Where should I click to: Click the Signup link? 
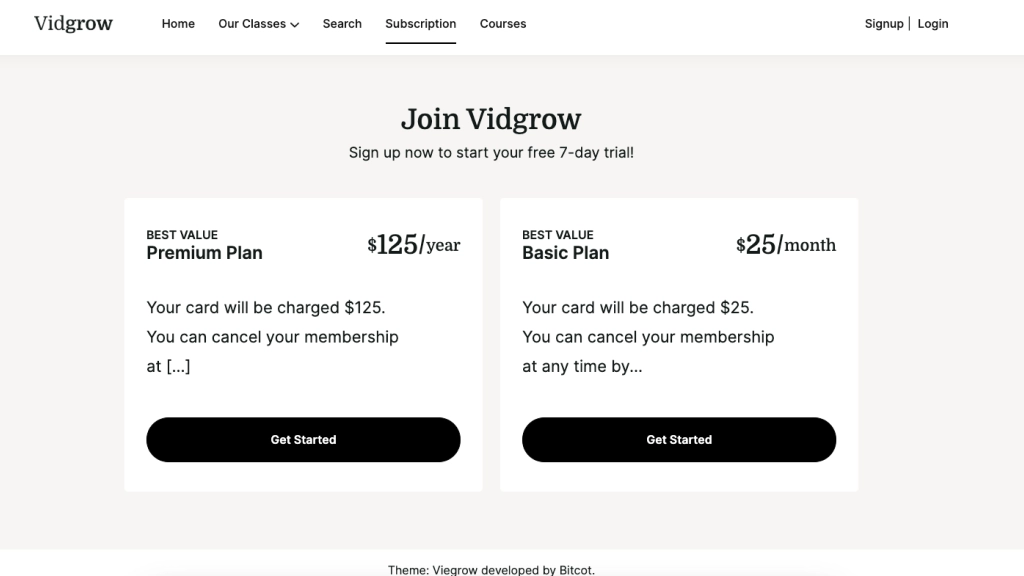(883, 23)
